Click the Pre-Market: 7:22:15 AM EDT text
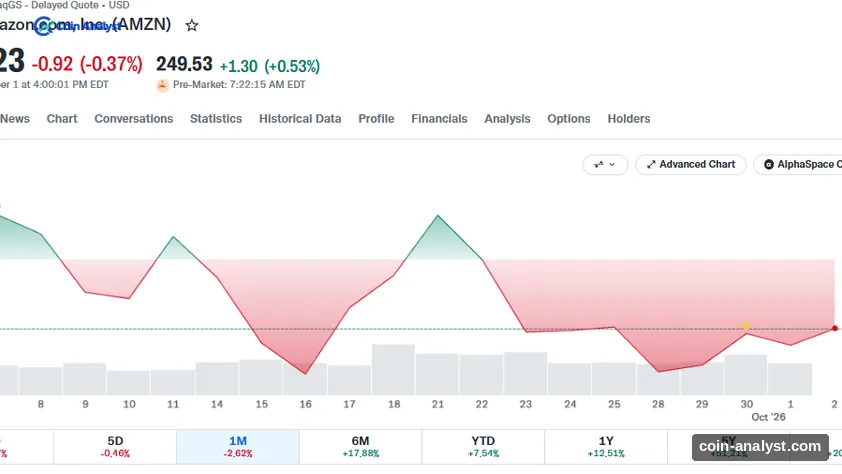Viewport: 842px width, 474px height. click(239, 85)
